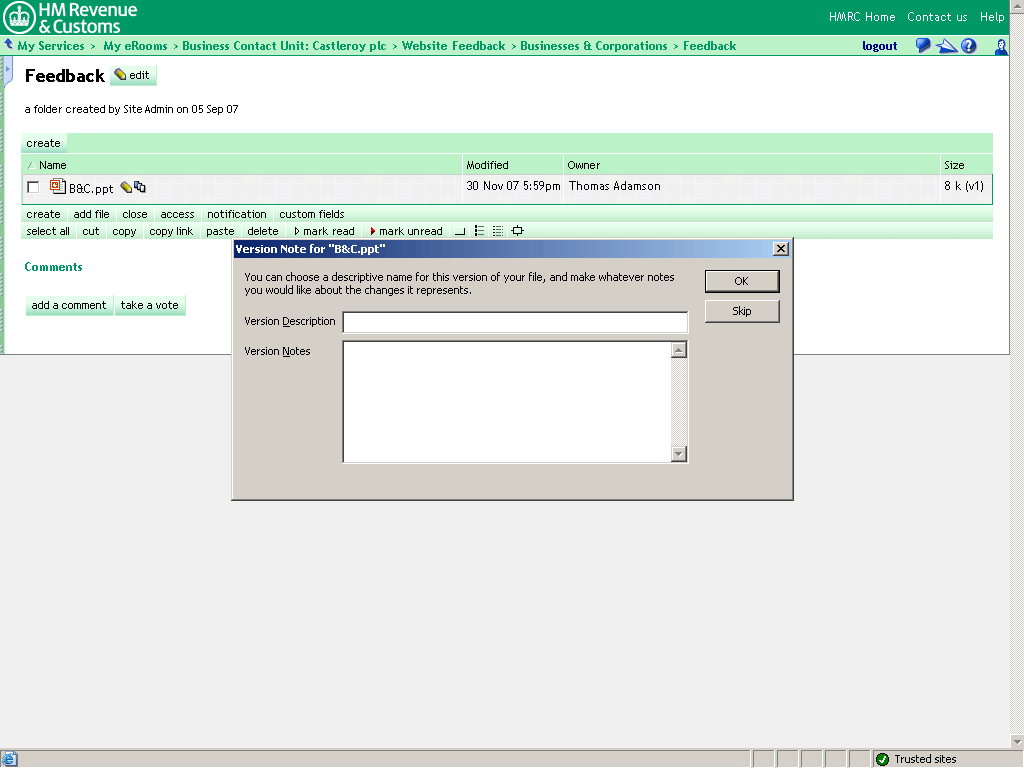Click the logout link
Viewport: 1024px width, 768px height.
pyautogui.click(x=879, y=46)
